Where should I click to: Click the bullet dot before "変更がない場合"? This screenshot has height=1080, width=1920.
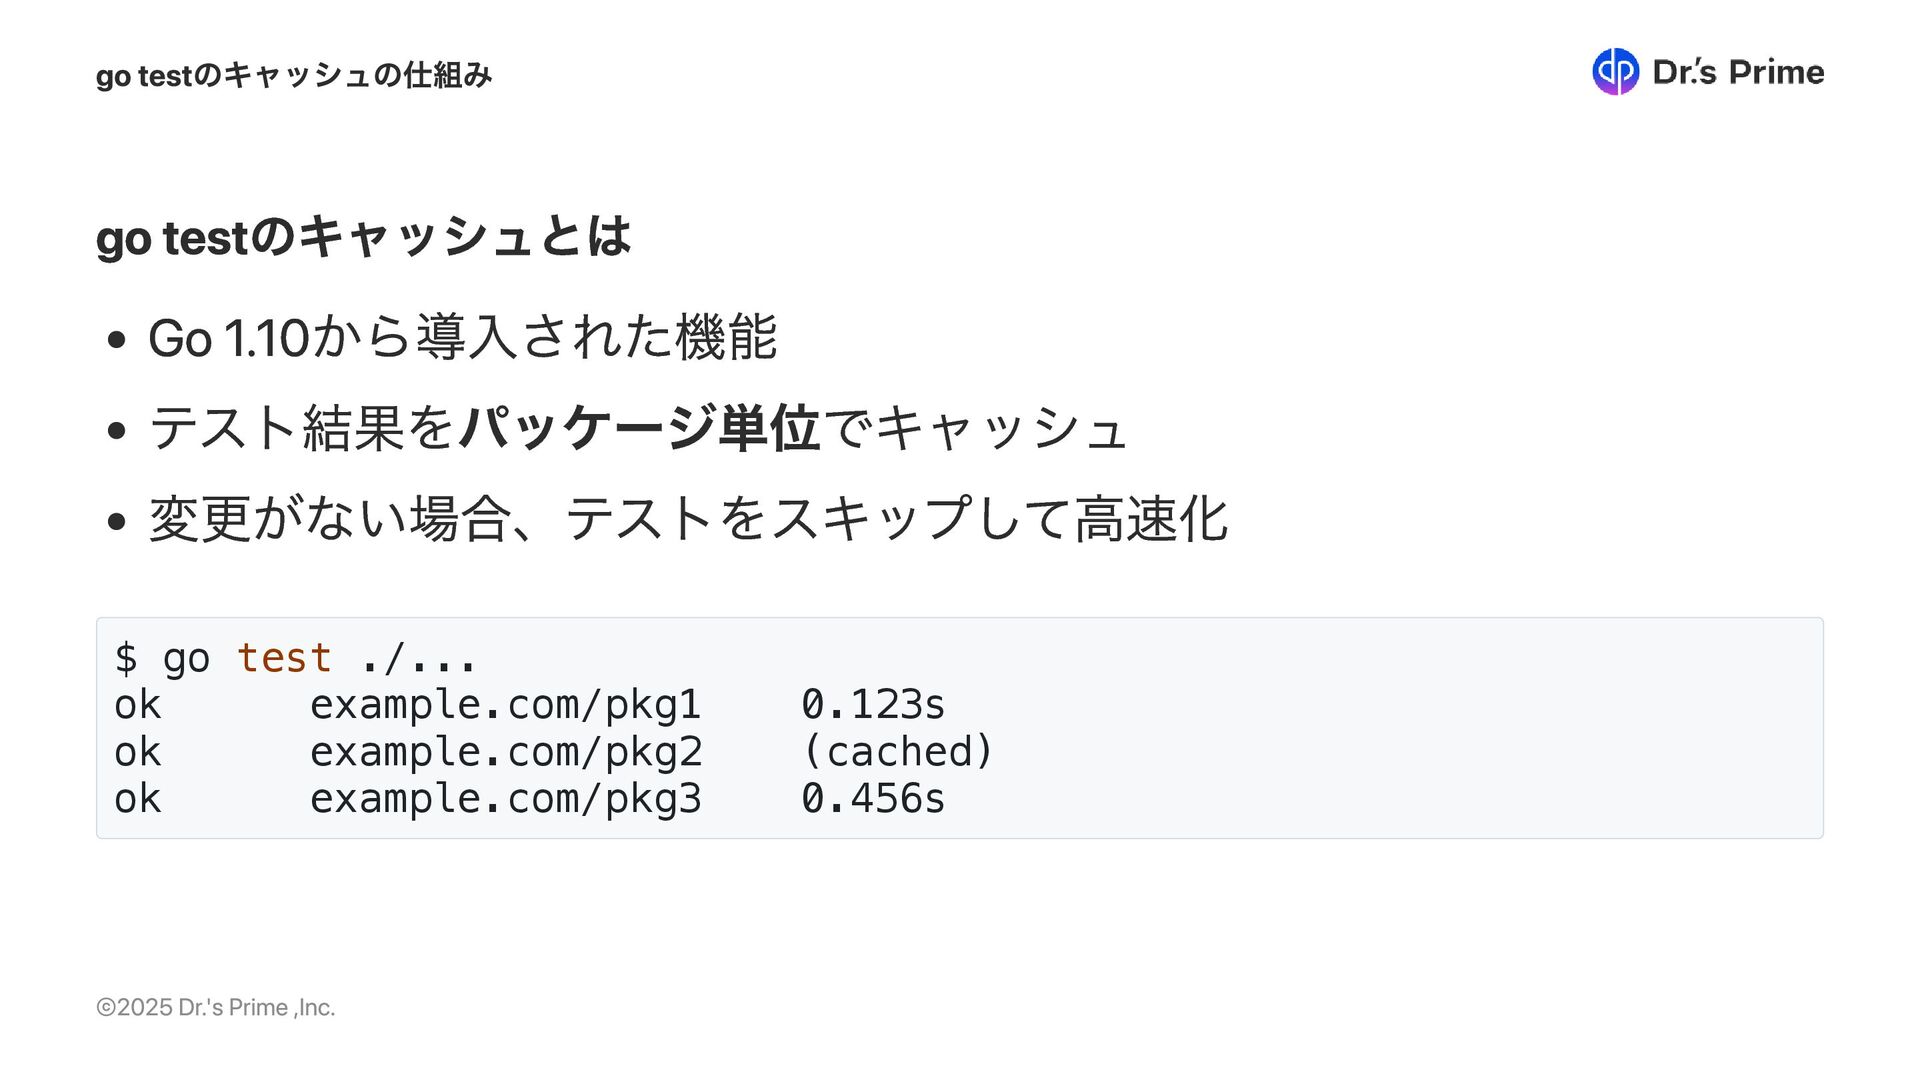coord(117,522)
